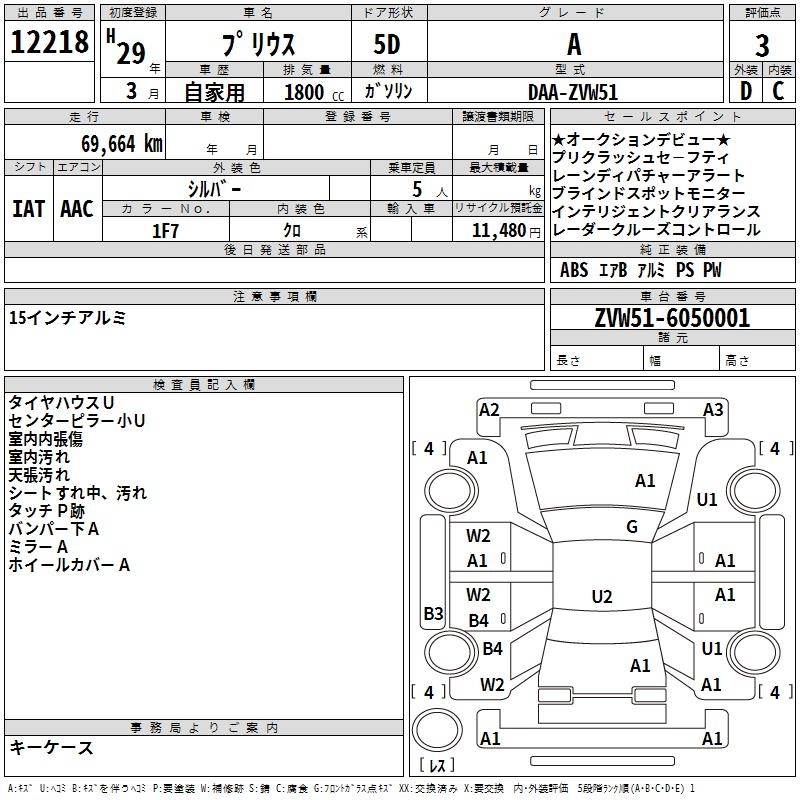The image size is (800, 800).
Task: Select the model code DAA-ZVW51
Action: point(573,91)
